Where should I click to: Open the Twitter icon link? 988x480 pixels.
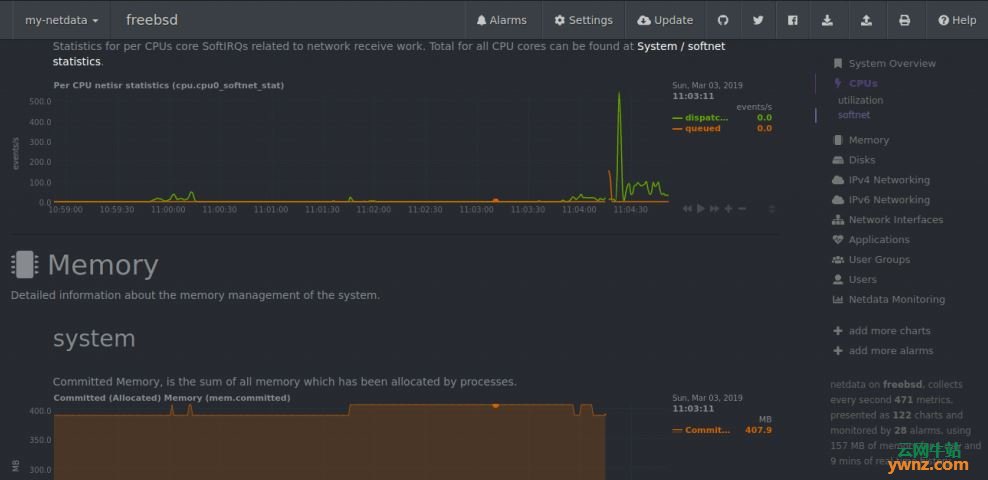[758, 20]
